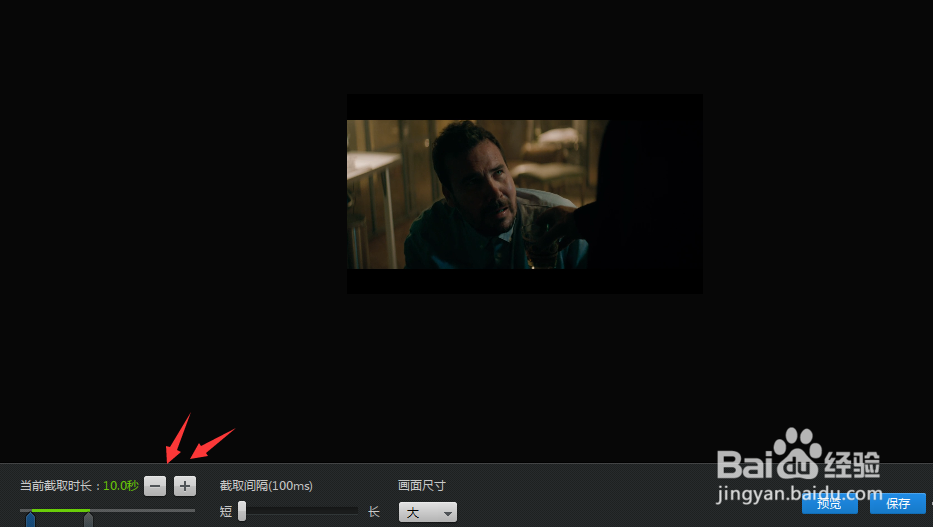Click the green selected range bar
The width and height of the screenshot is (933, 527).
pyautogui.click(x=60, y=510)
